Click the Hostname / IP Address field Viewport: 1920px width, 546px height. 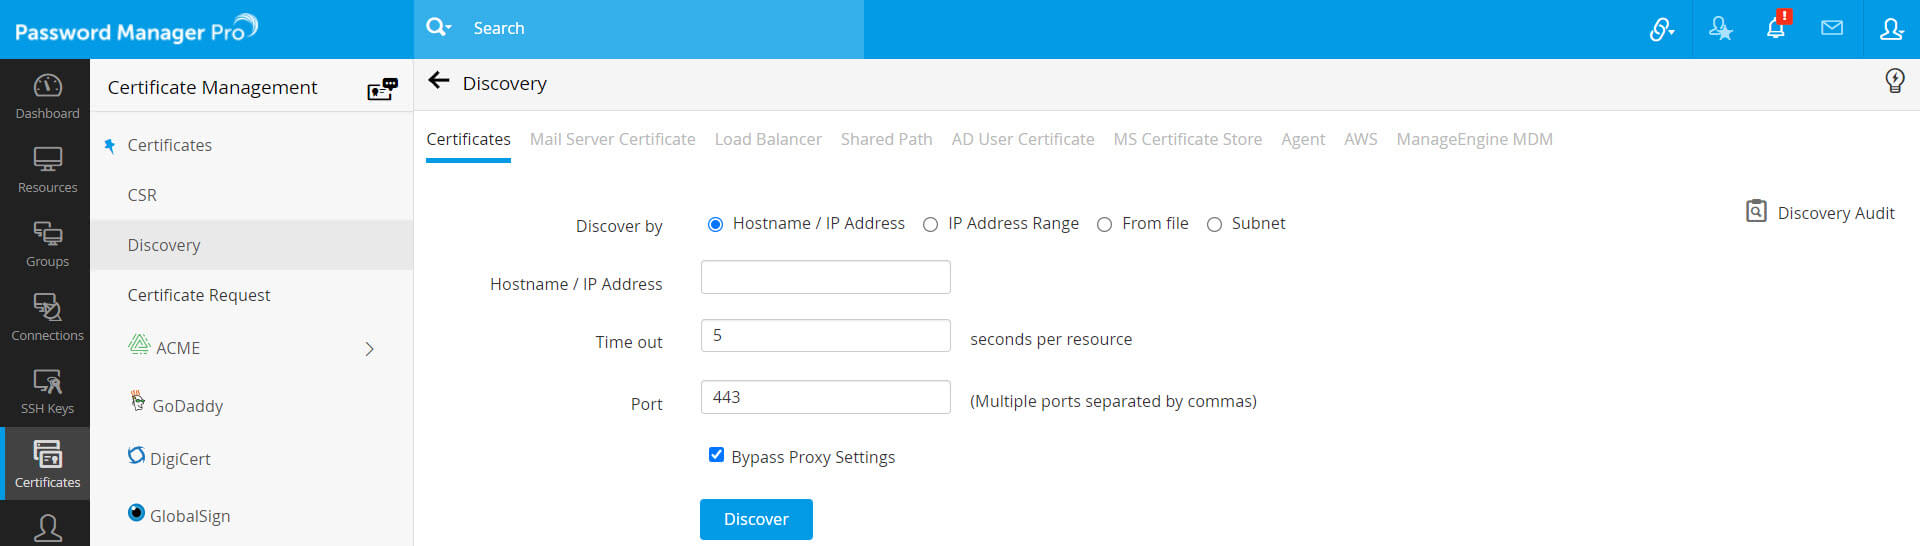[825, 277]
